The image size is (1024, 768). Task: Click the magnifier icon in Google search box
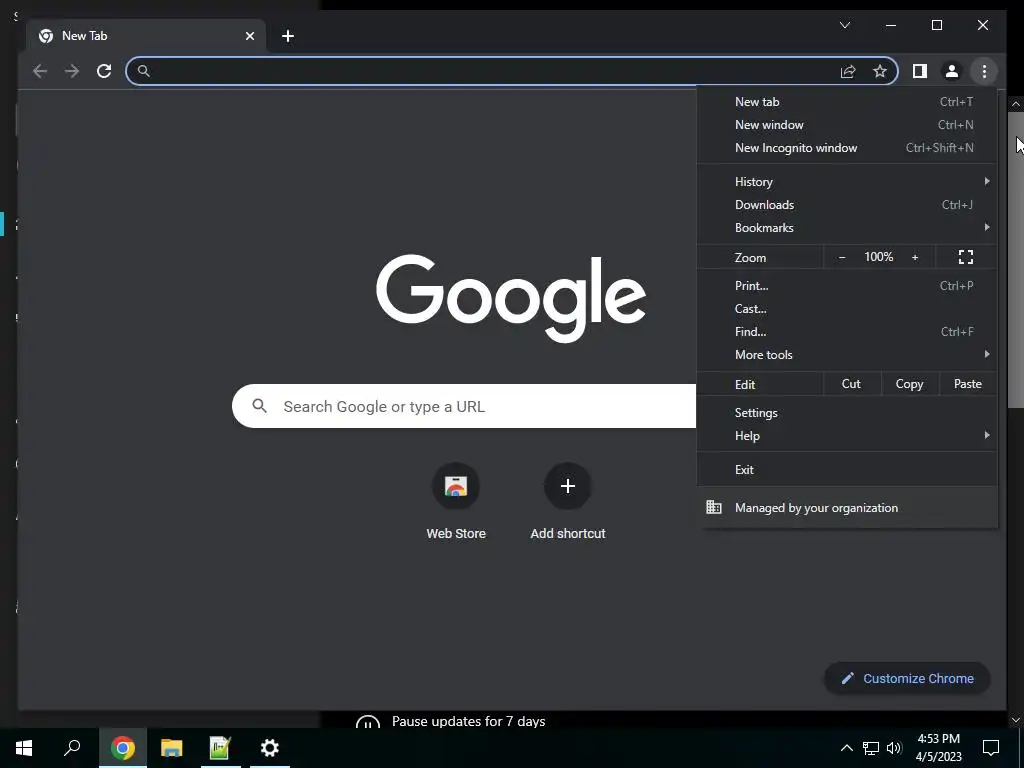click(x=259, y=406)
